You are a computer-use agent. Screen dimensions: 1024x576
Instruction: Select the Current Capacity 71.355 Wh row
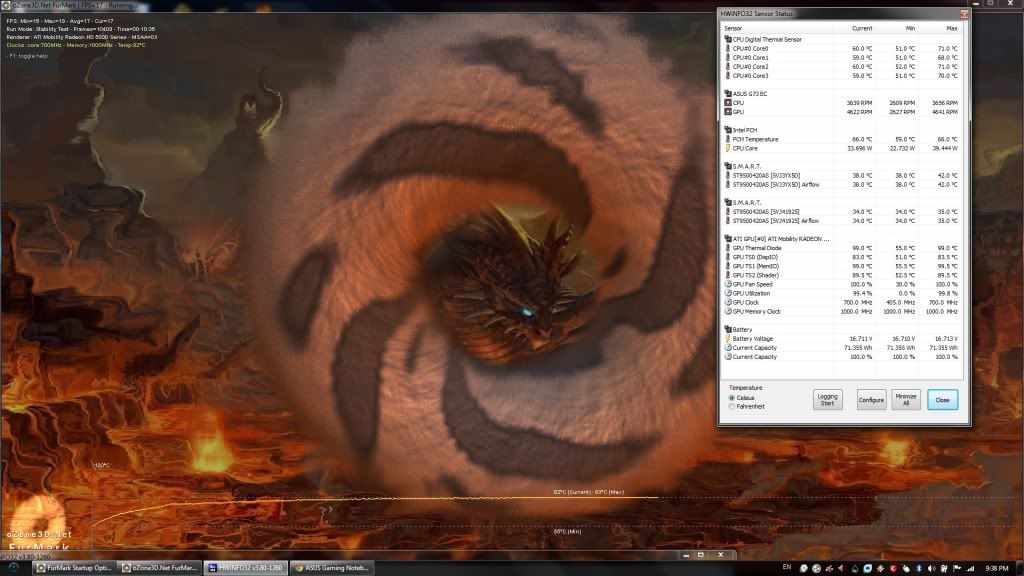click(x=841, y=348)
